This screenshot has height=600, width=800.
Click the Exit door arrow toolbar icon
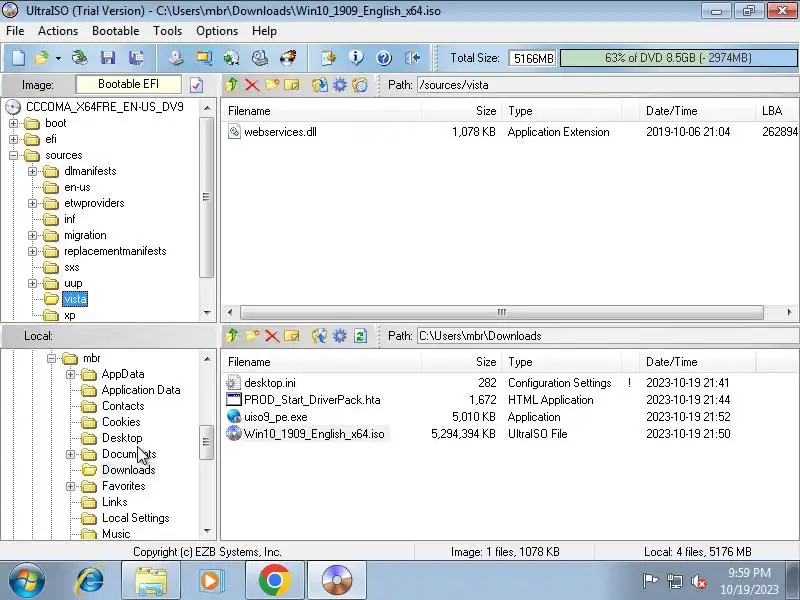pyautogui.click(x=412, y=58)
